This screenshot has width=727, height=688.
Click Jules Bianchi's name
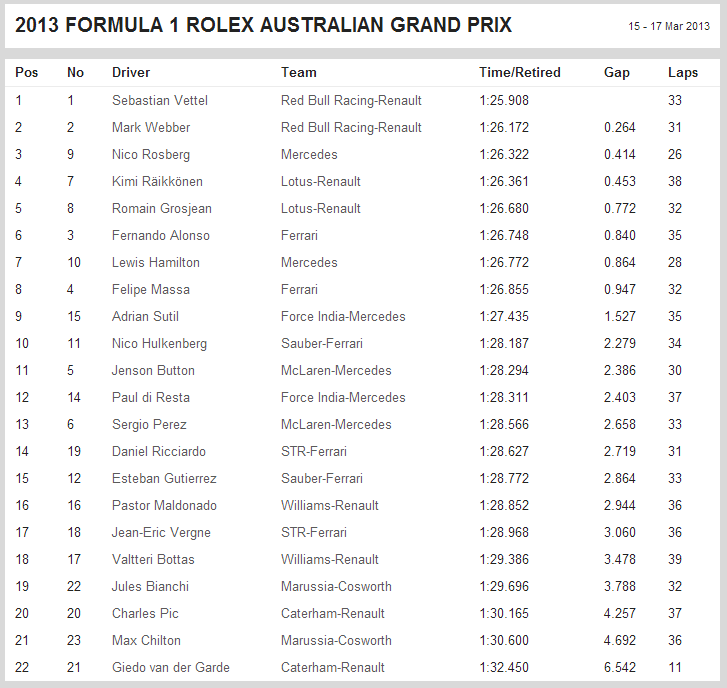(150, 586)
